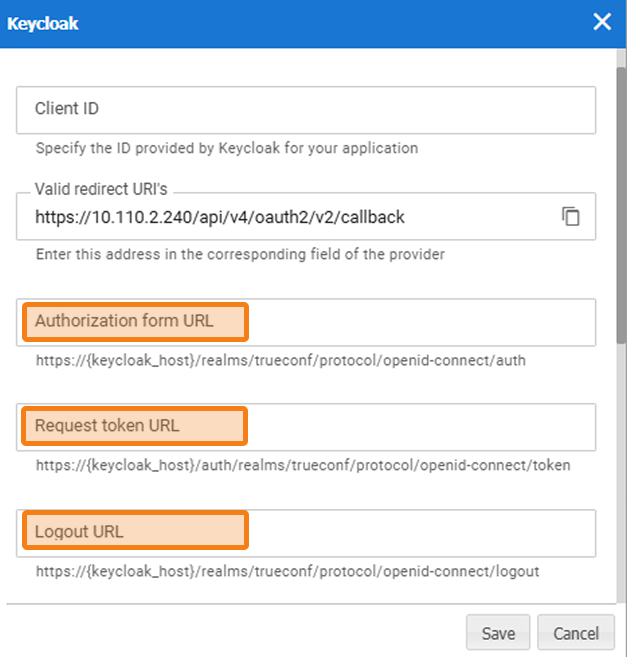Click the openid-connect/logout example URL
627x657 pixels.
pos(288,572)
